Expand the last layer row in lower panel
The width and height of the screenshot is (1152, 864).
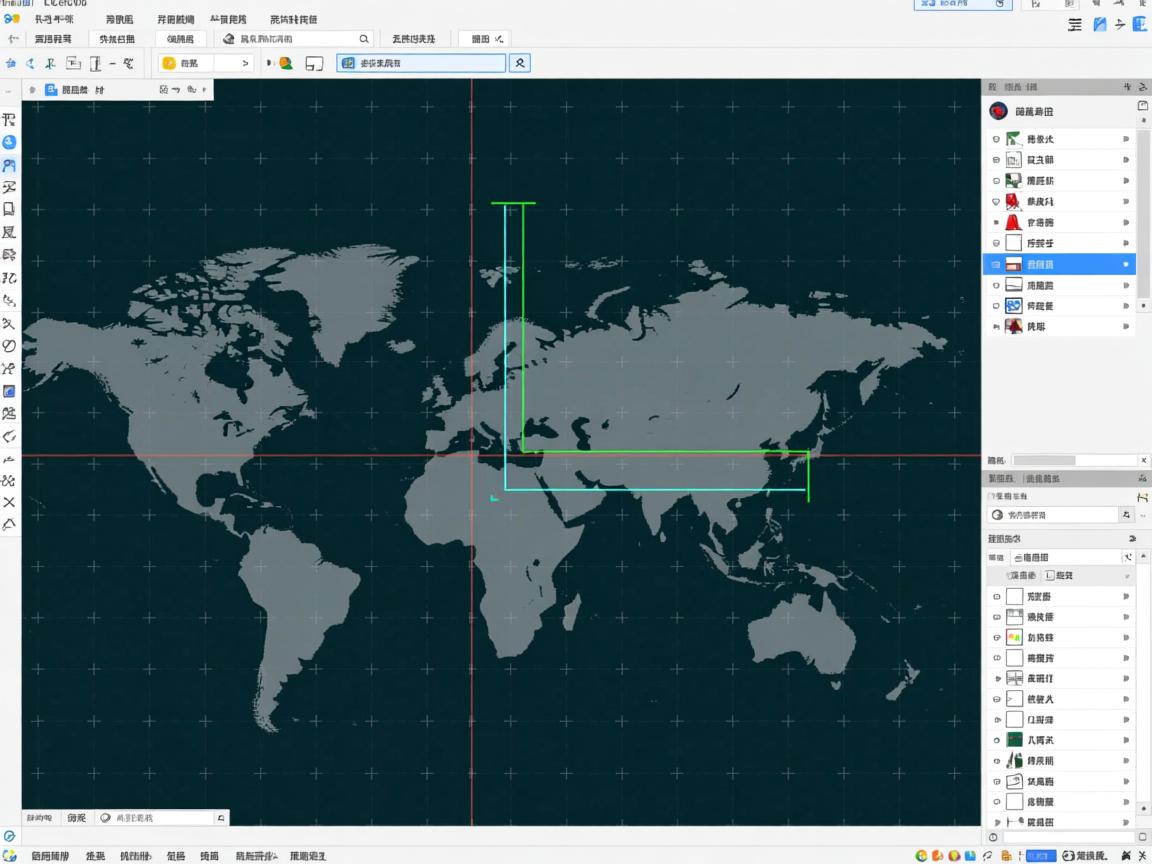997,822
